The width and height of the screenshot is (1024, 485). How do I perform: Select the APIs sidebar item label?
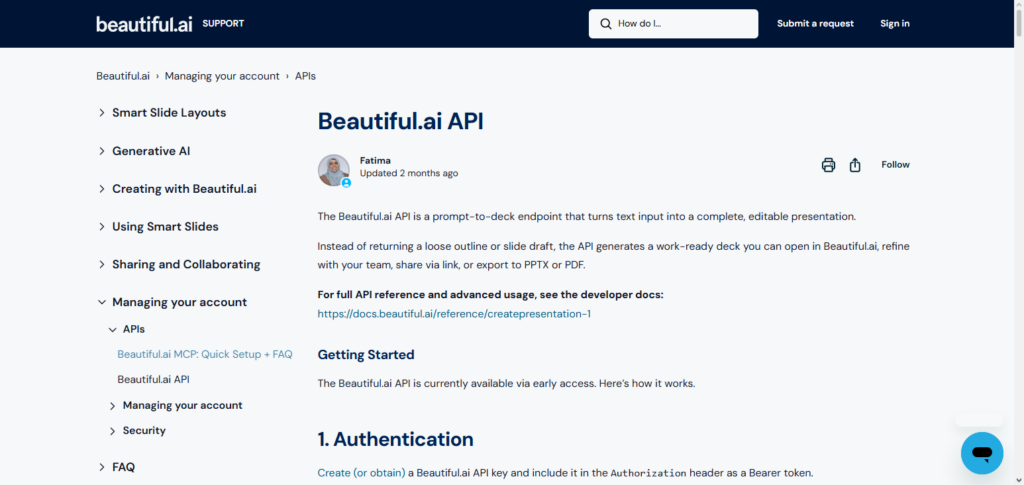click(x=134, y=329)
